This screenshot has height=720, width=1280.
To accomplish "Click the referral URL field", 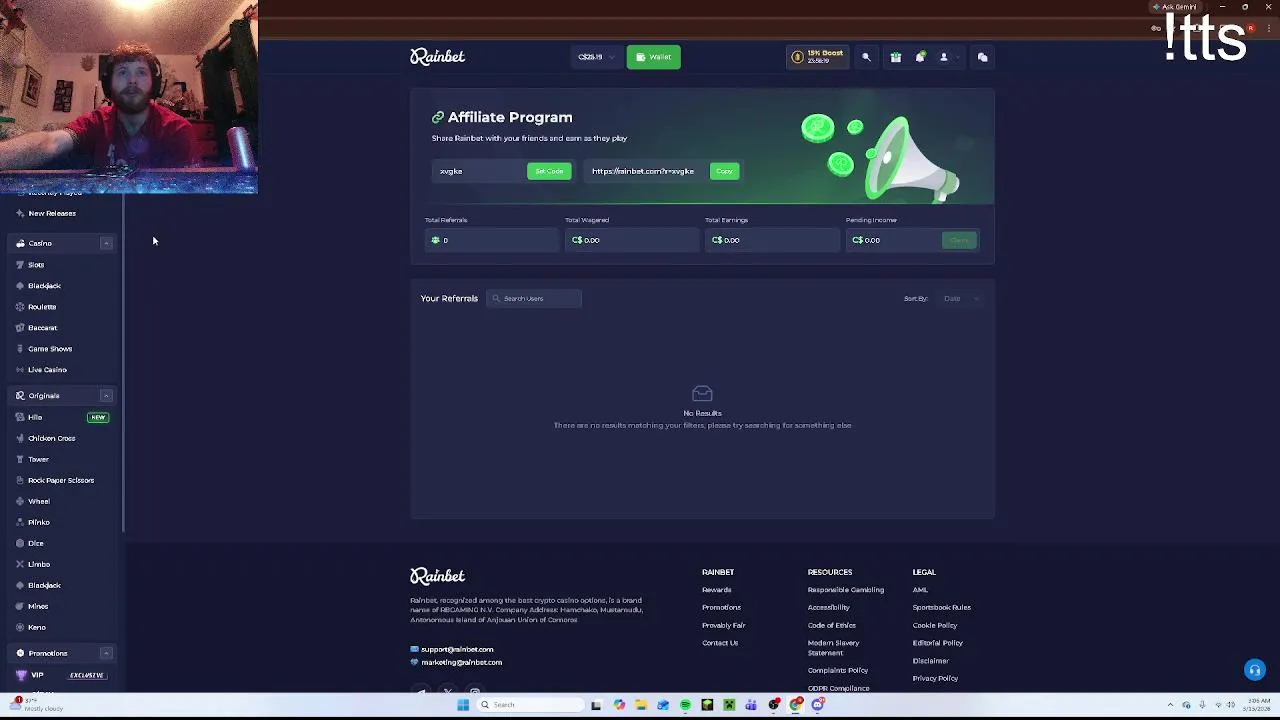I will coord(647,171).
